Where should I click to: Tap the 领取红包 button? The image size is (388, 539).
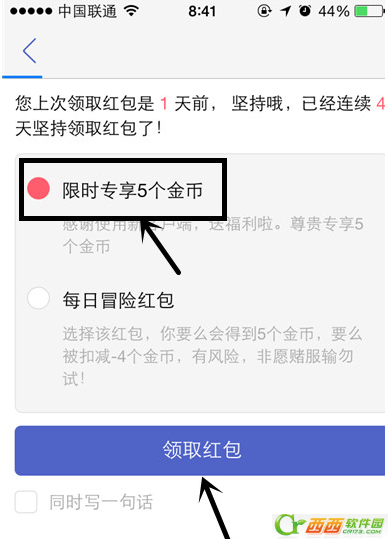pos(200,450)
